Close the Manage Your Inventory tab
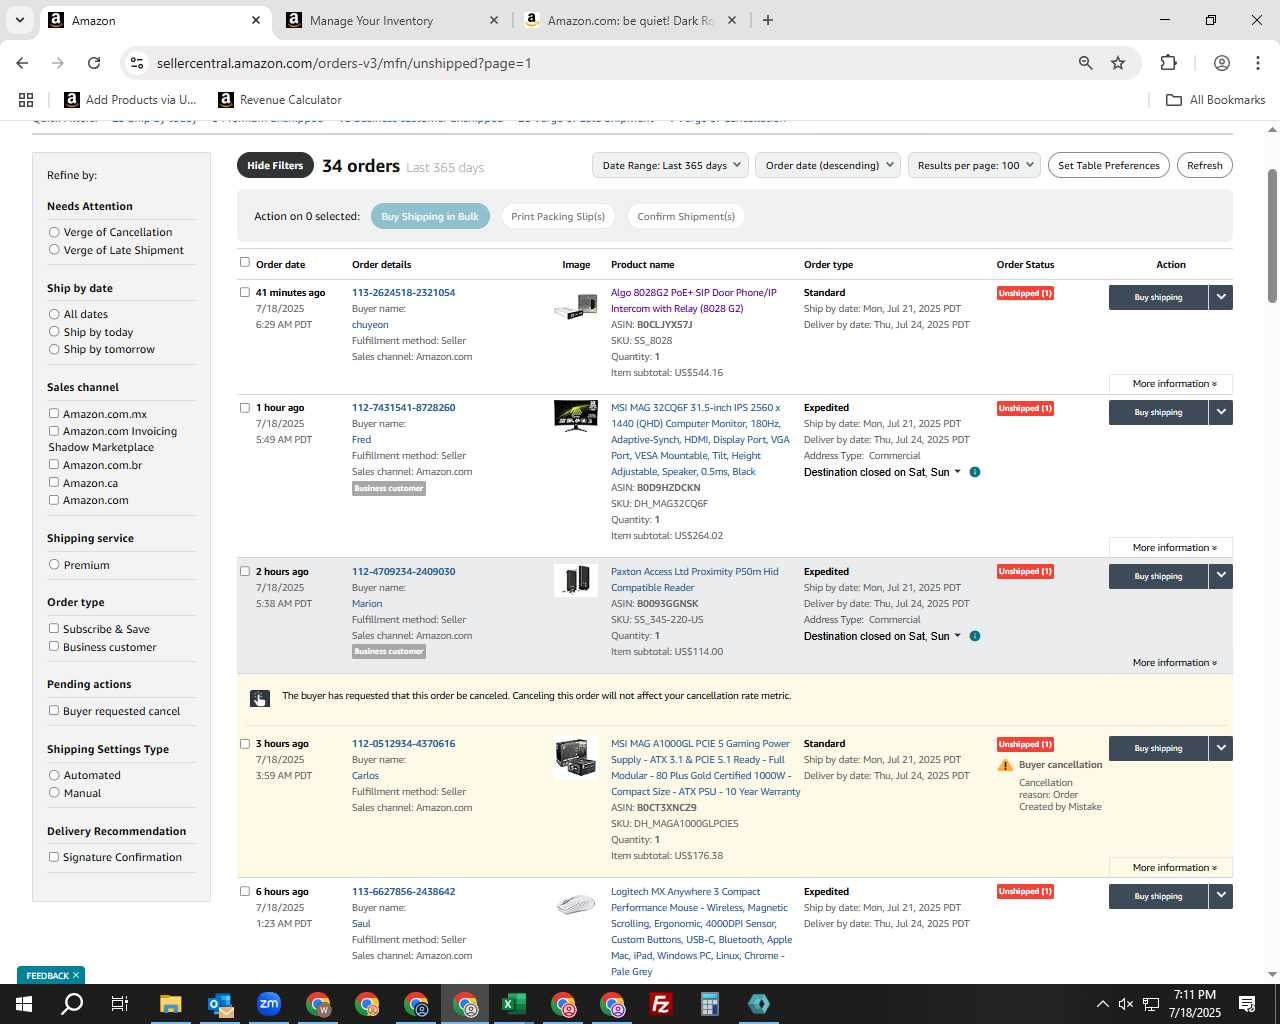 pos(494,20)
